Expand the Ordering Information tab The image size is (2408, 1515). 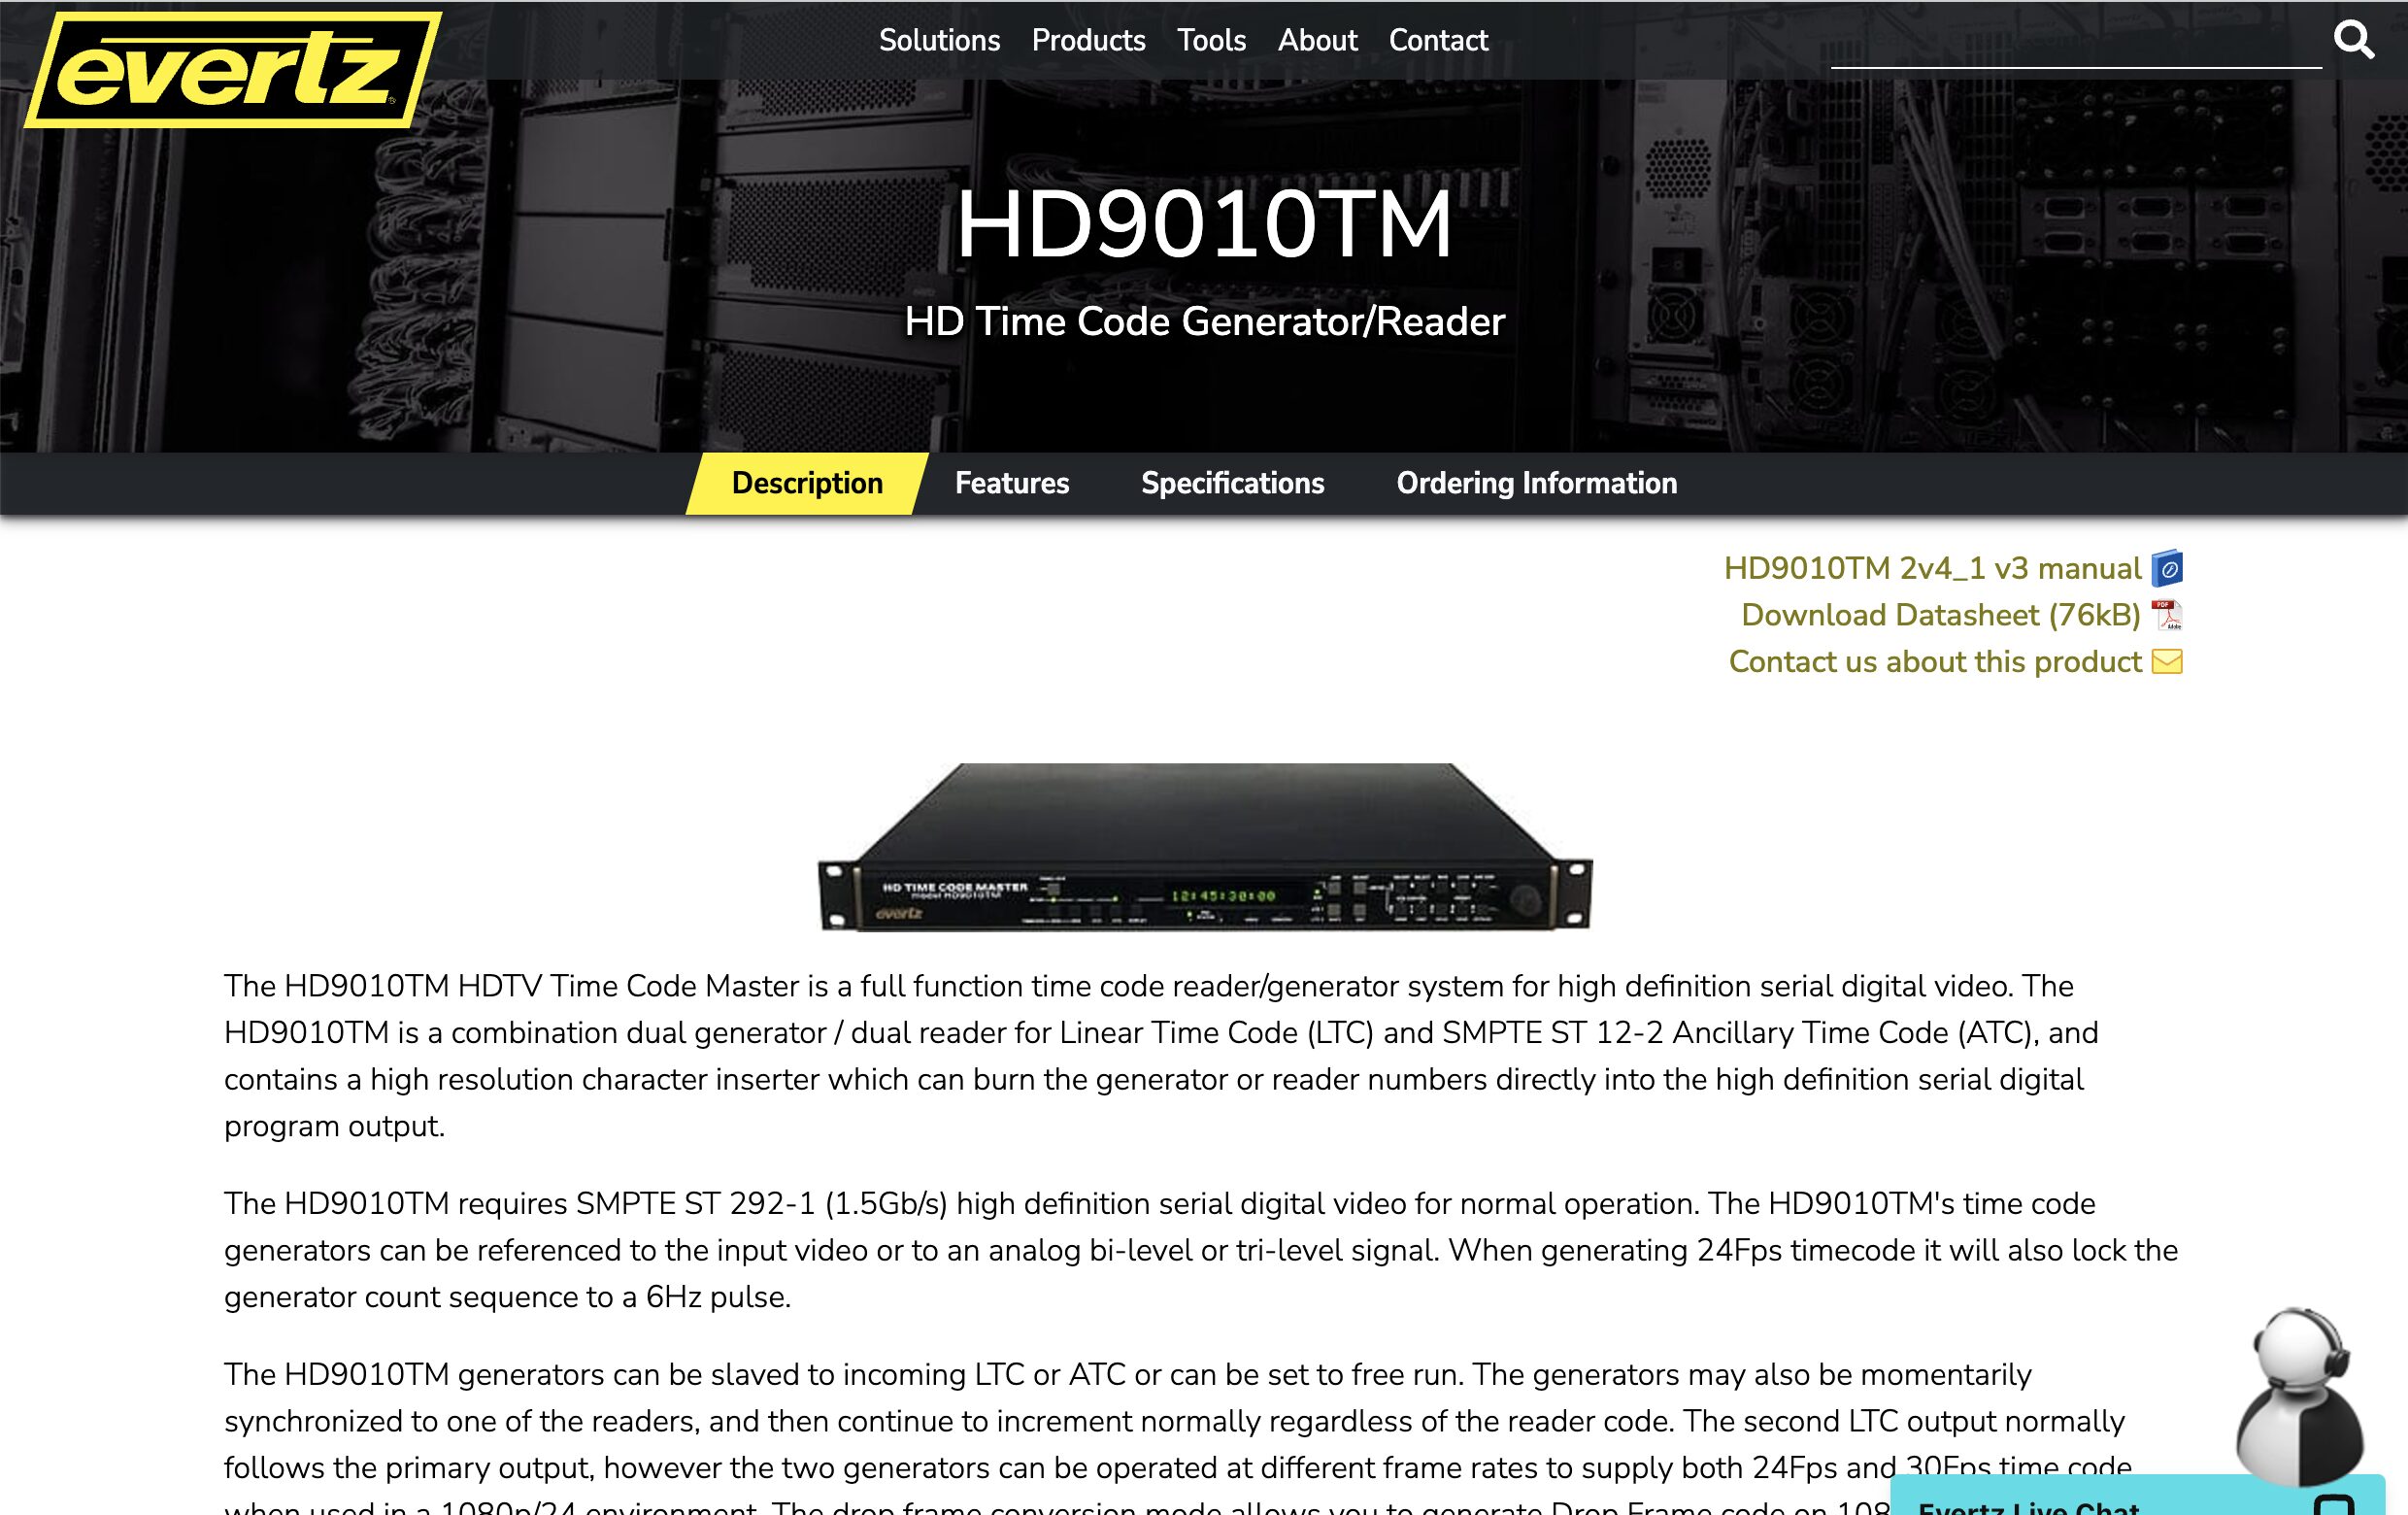pos(1535,484)
